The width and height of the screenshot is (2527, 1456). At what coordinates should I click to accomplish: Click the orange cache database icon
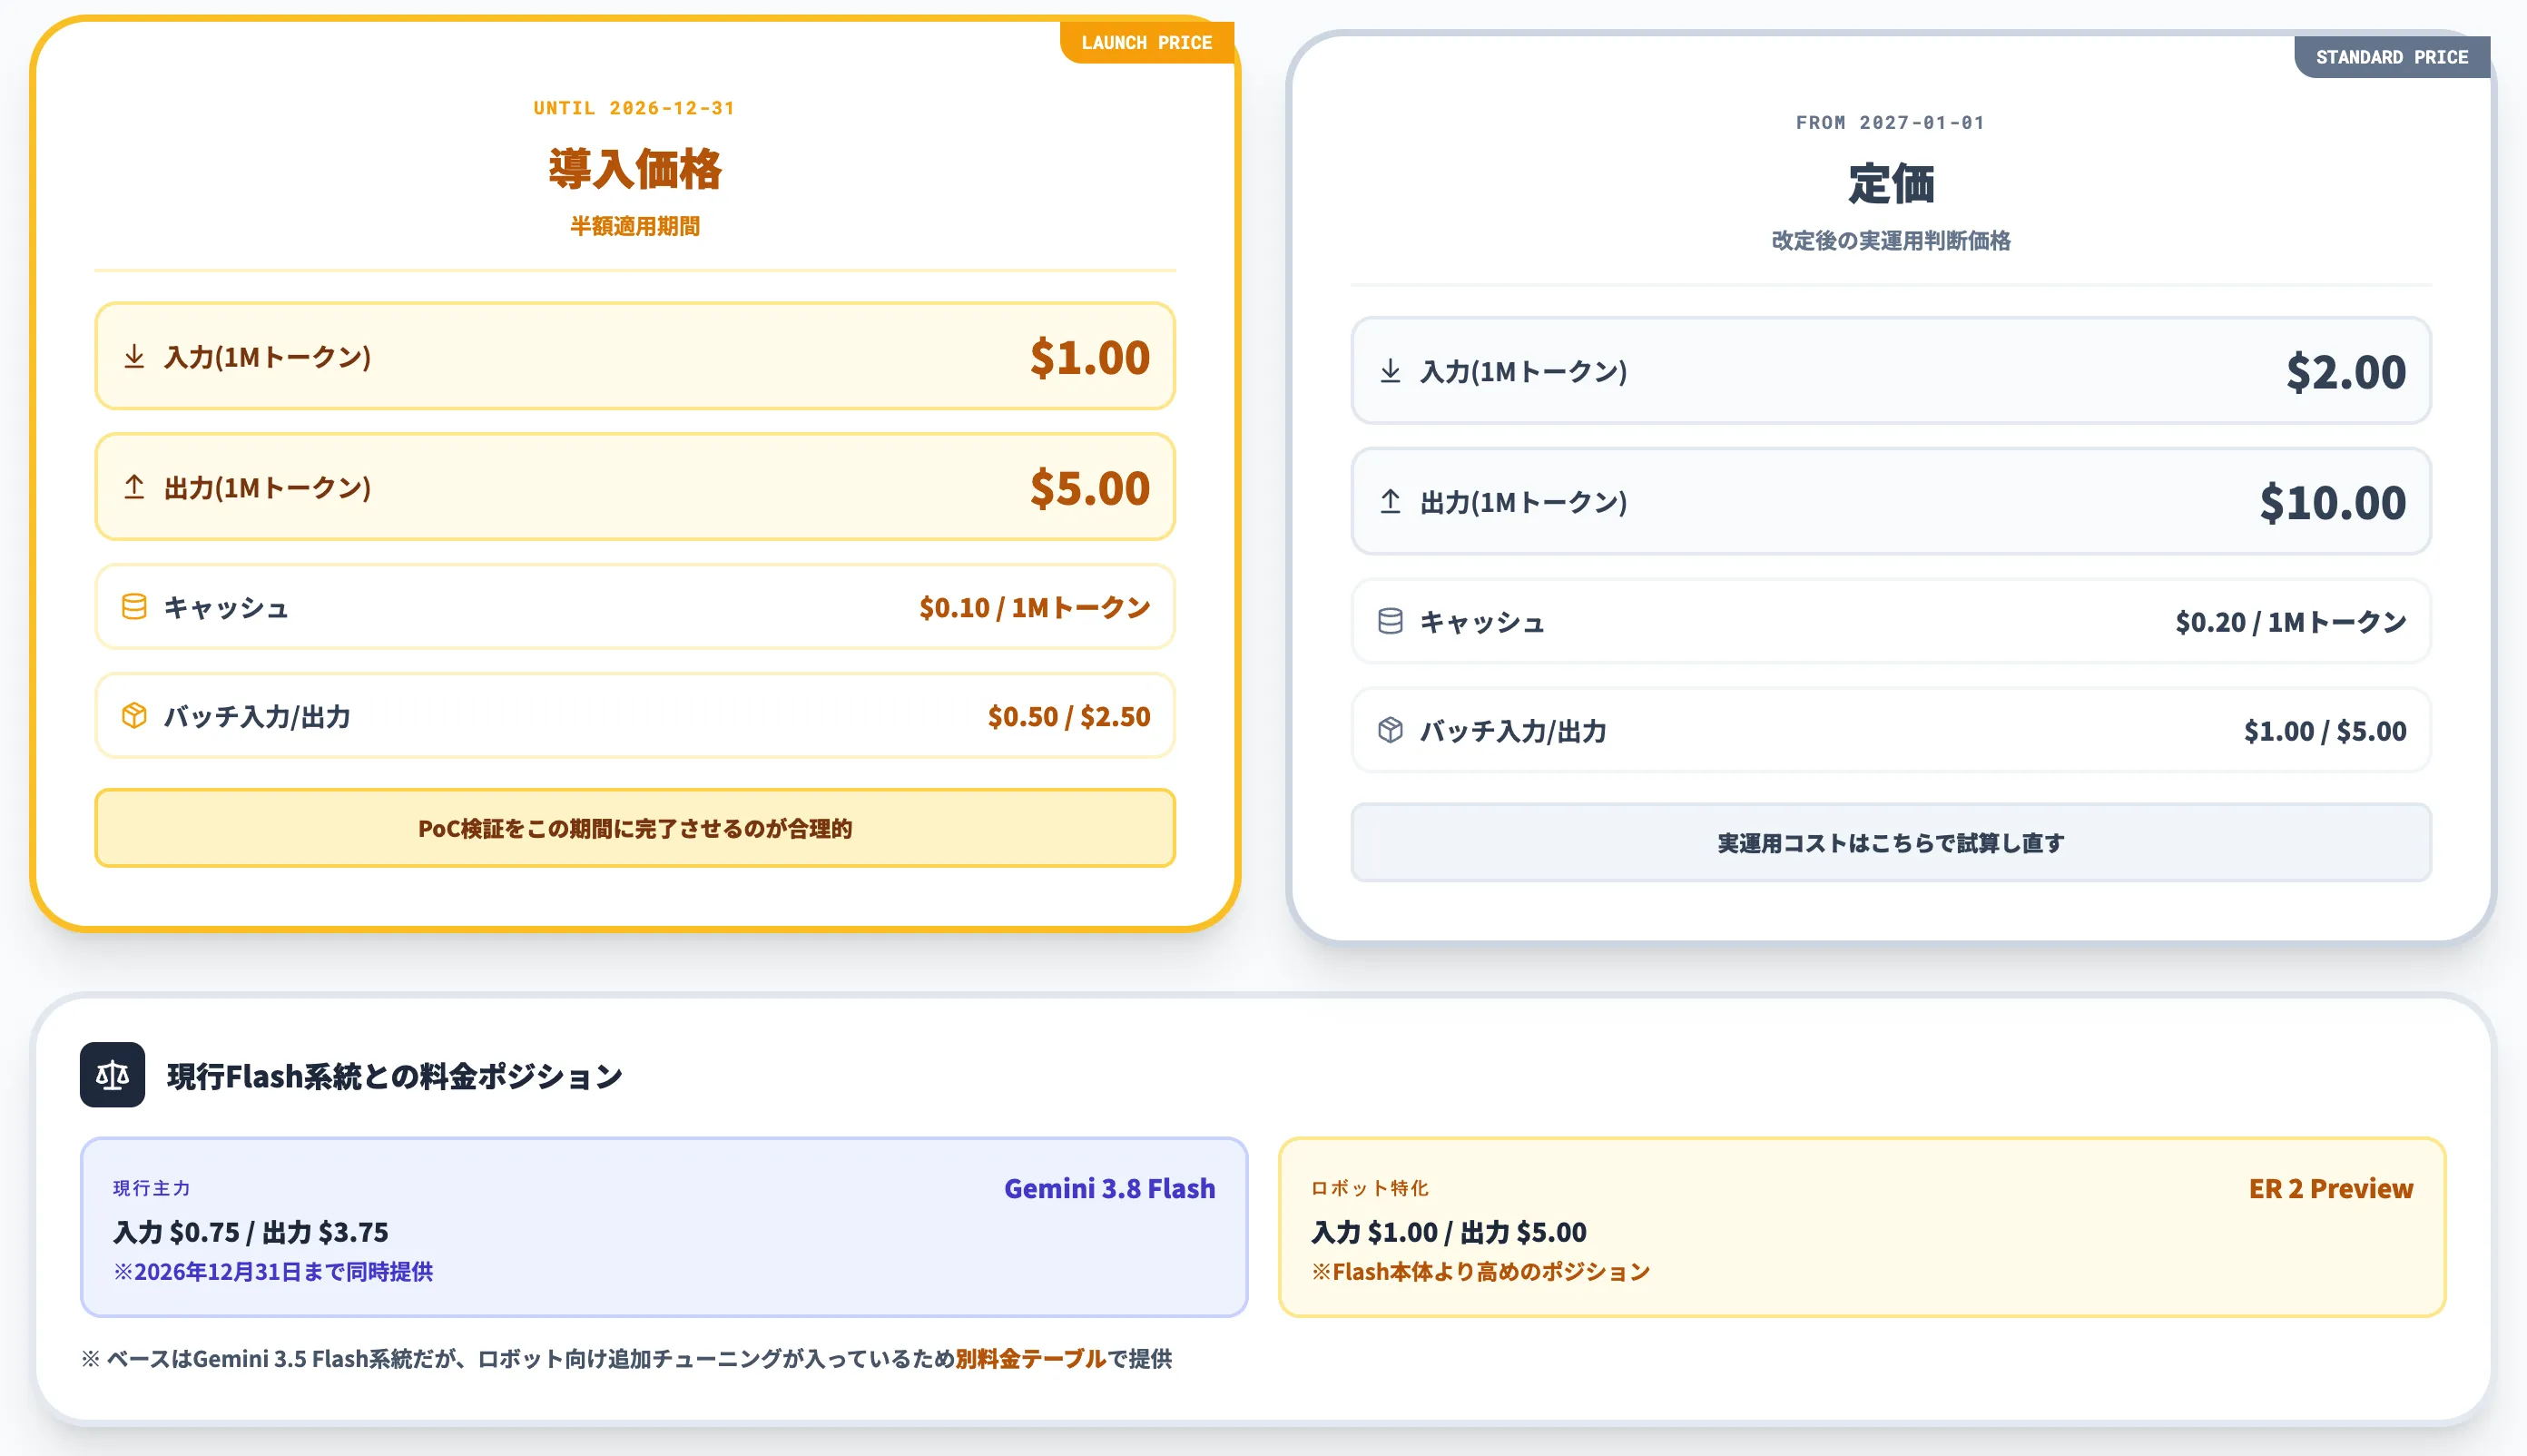pos(134,607)
